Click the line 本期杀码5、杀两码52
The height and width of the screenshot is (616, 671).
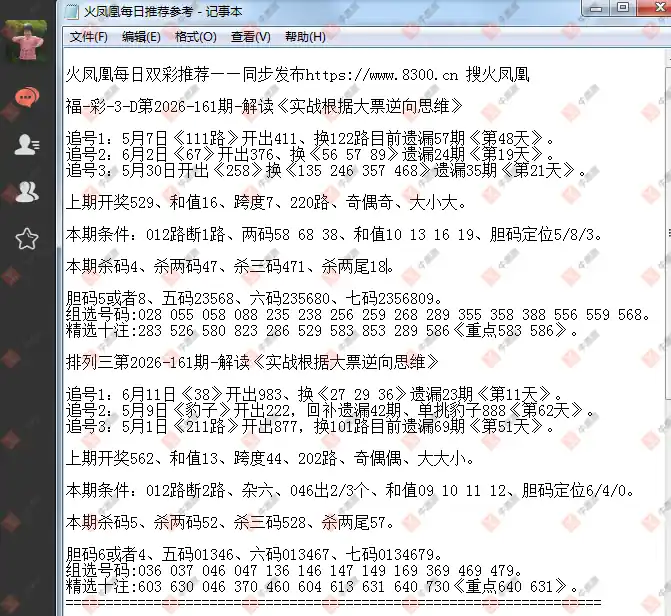coord(230,523)
